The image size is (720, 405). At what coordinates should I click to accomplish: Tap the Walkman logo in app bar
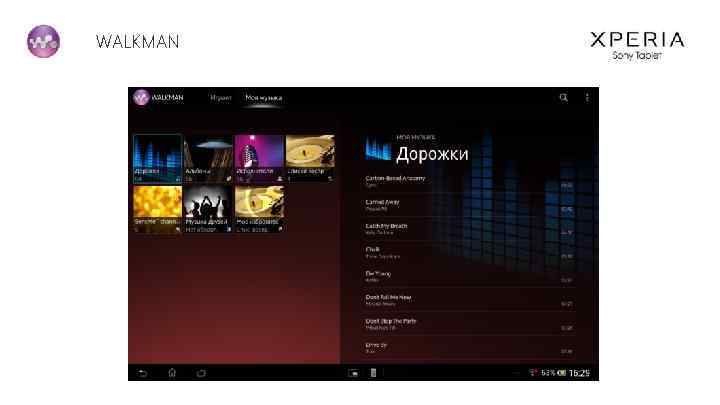pos(141,97)
